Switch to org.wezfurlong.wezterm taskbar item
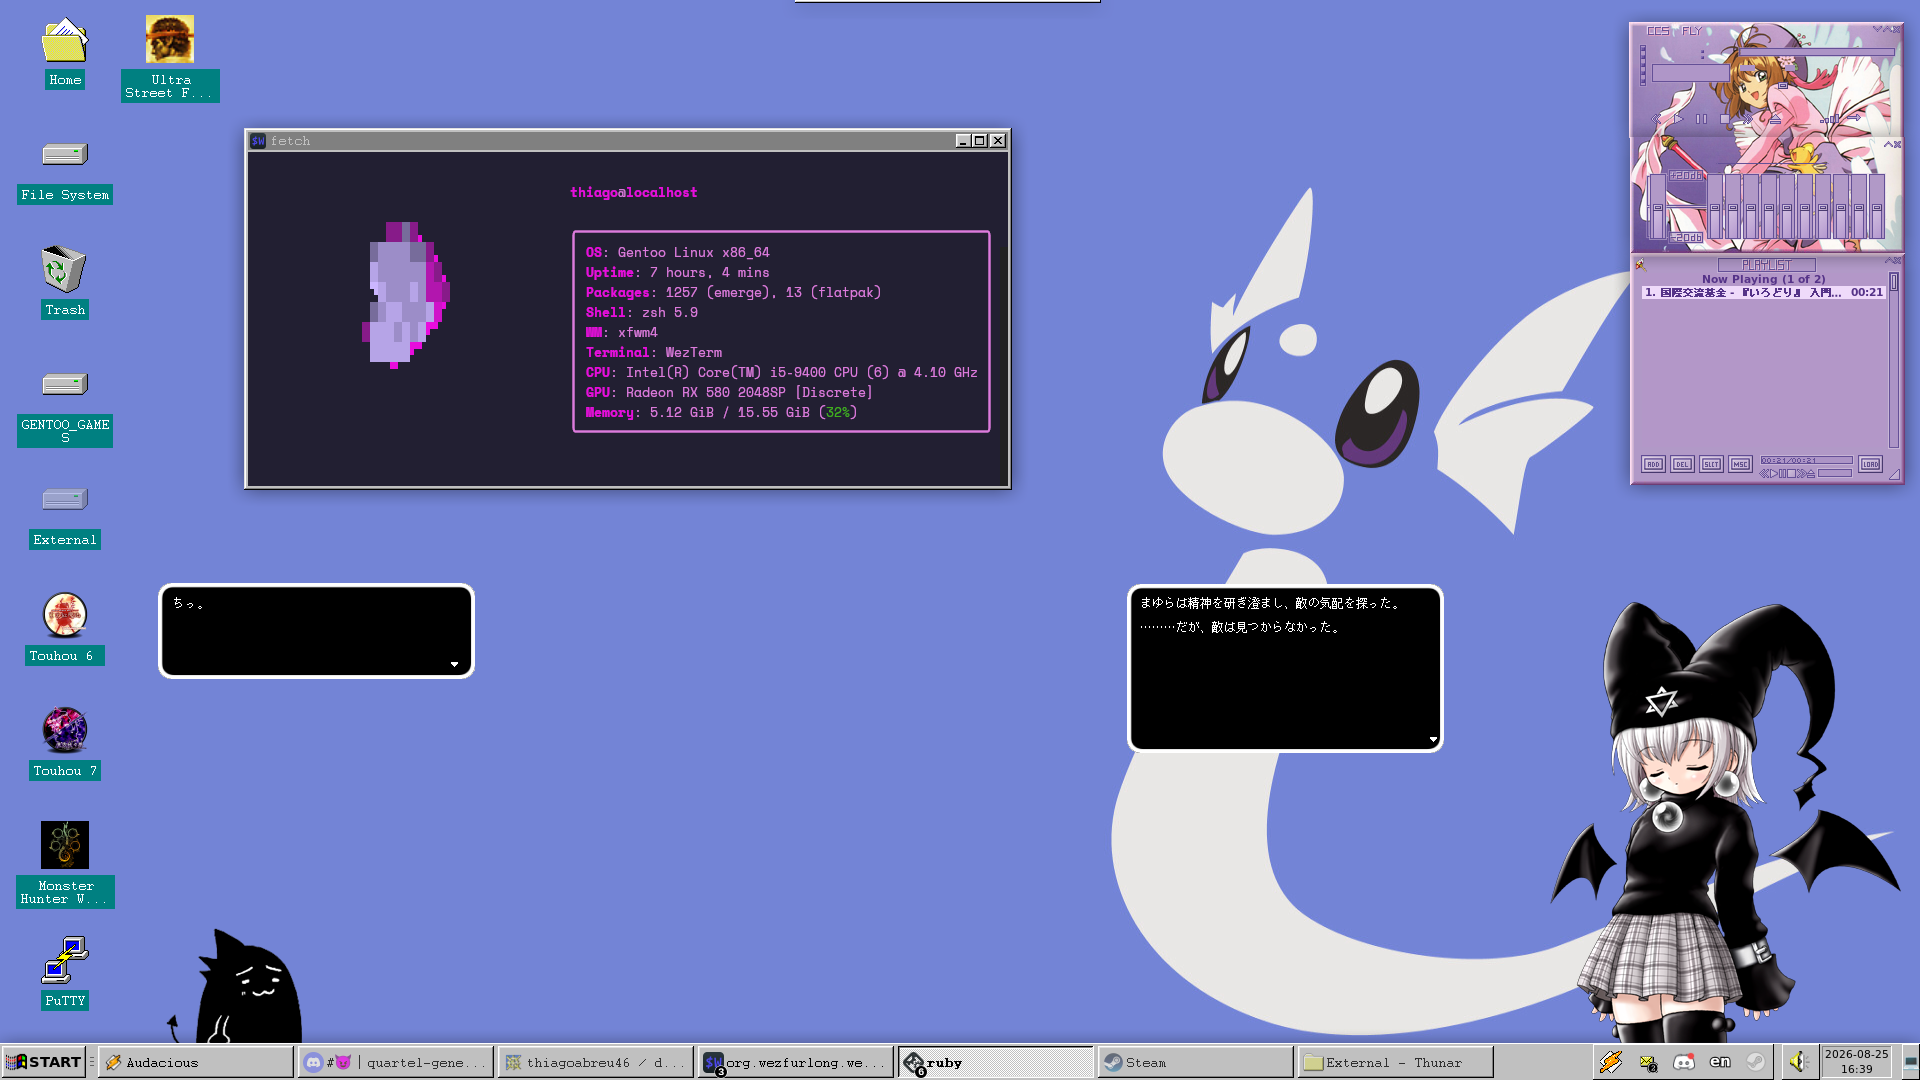1920x1080 pixels. point(795,1062)
